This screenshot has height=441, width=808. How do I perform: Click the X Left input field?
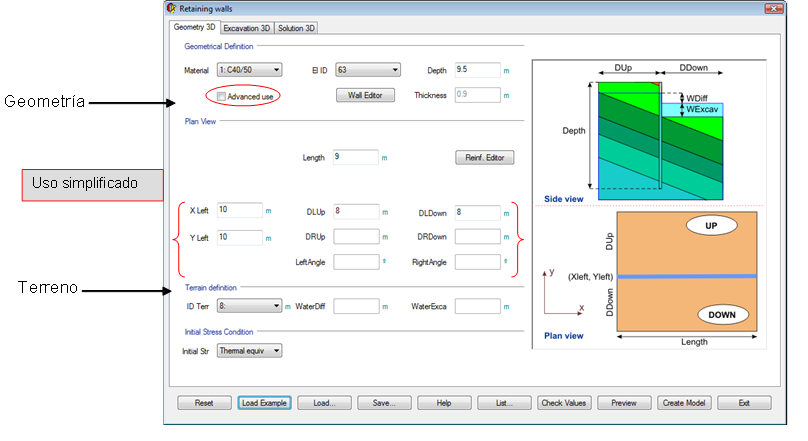(240, 210)
